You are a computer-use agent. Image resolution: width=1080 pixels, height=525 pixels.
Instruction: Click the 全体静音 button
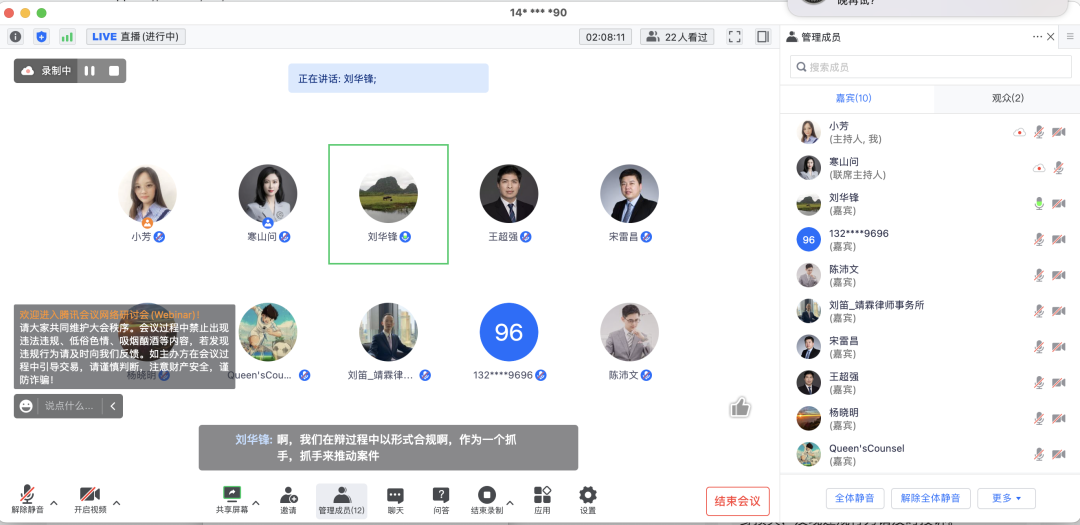coord(855,498)
